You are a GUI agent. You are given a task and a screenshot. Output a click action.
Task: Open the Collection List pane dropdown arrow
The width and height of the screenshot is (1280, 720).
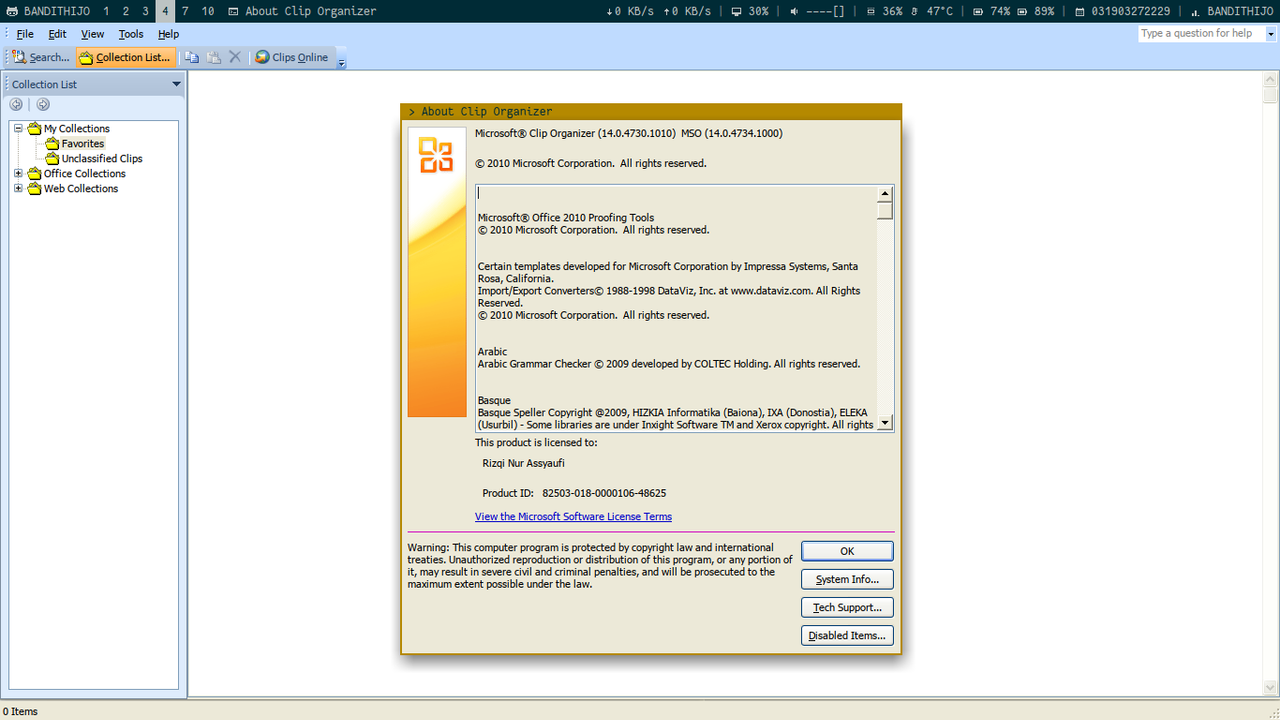coord(177,84)
